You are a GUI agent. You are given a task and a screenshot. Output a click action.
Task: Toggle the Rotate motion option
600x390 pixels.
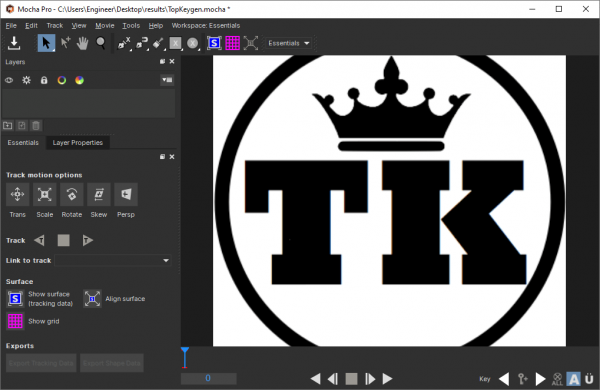click(x=72, y=194)
